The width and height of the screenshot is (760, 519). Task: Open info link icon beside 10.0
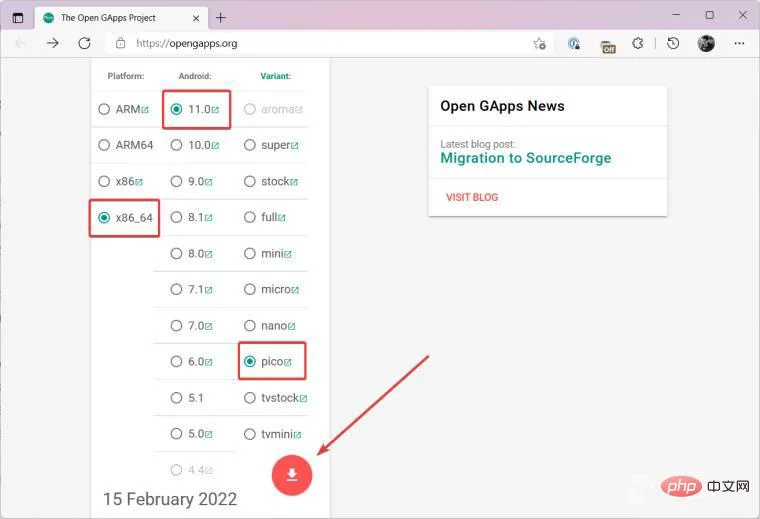click(x=215, y=146)
